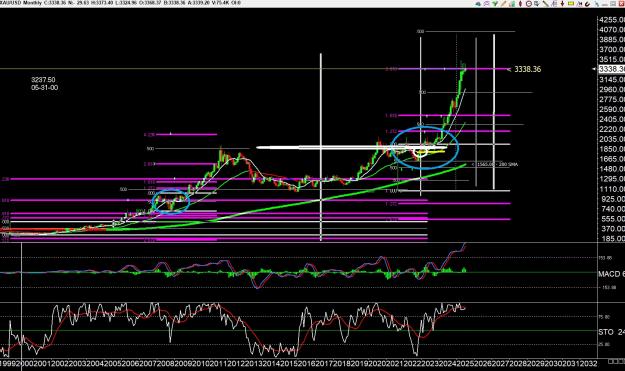Click the teal cloud icon in top toolbar

478,4
